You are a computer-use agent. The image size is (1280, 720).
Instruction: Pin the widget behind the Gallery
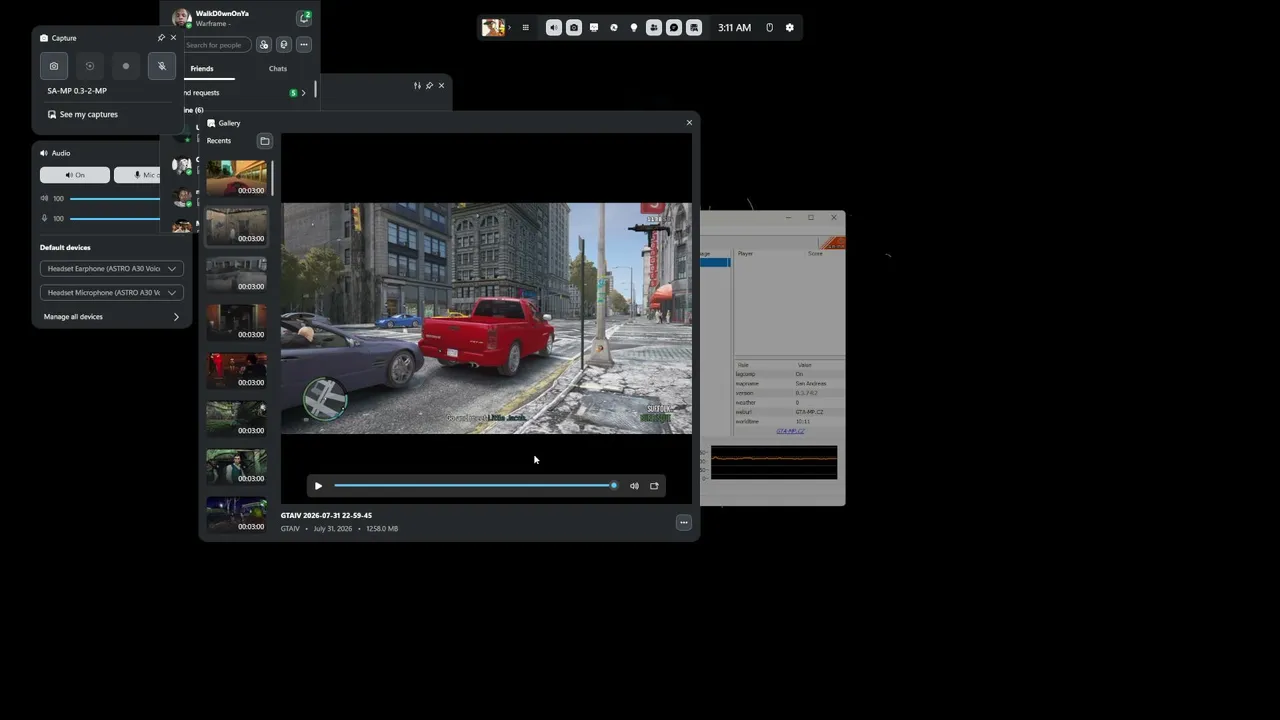429,86
